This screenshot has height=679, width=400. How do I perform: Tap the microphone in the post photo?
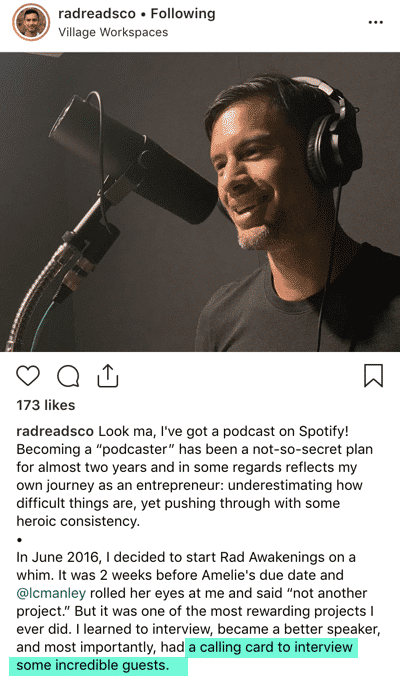[x=134, y=160]
